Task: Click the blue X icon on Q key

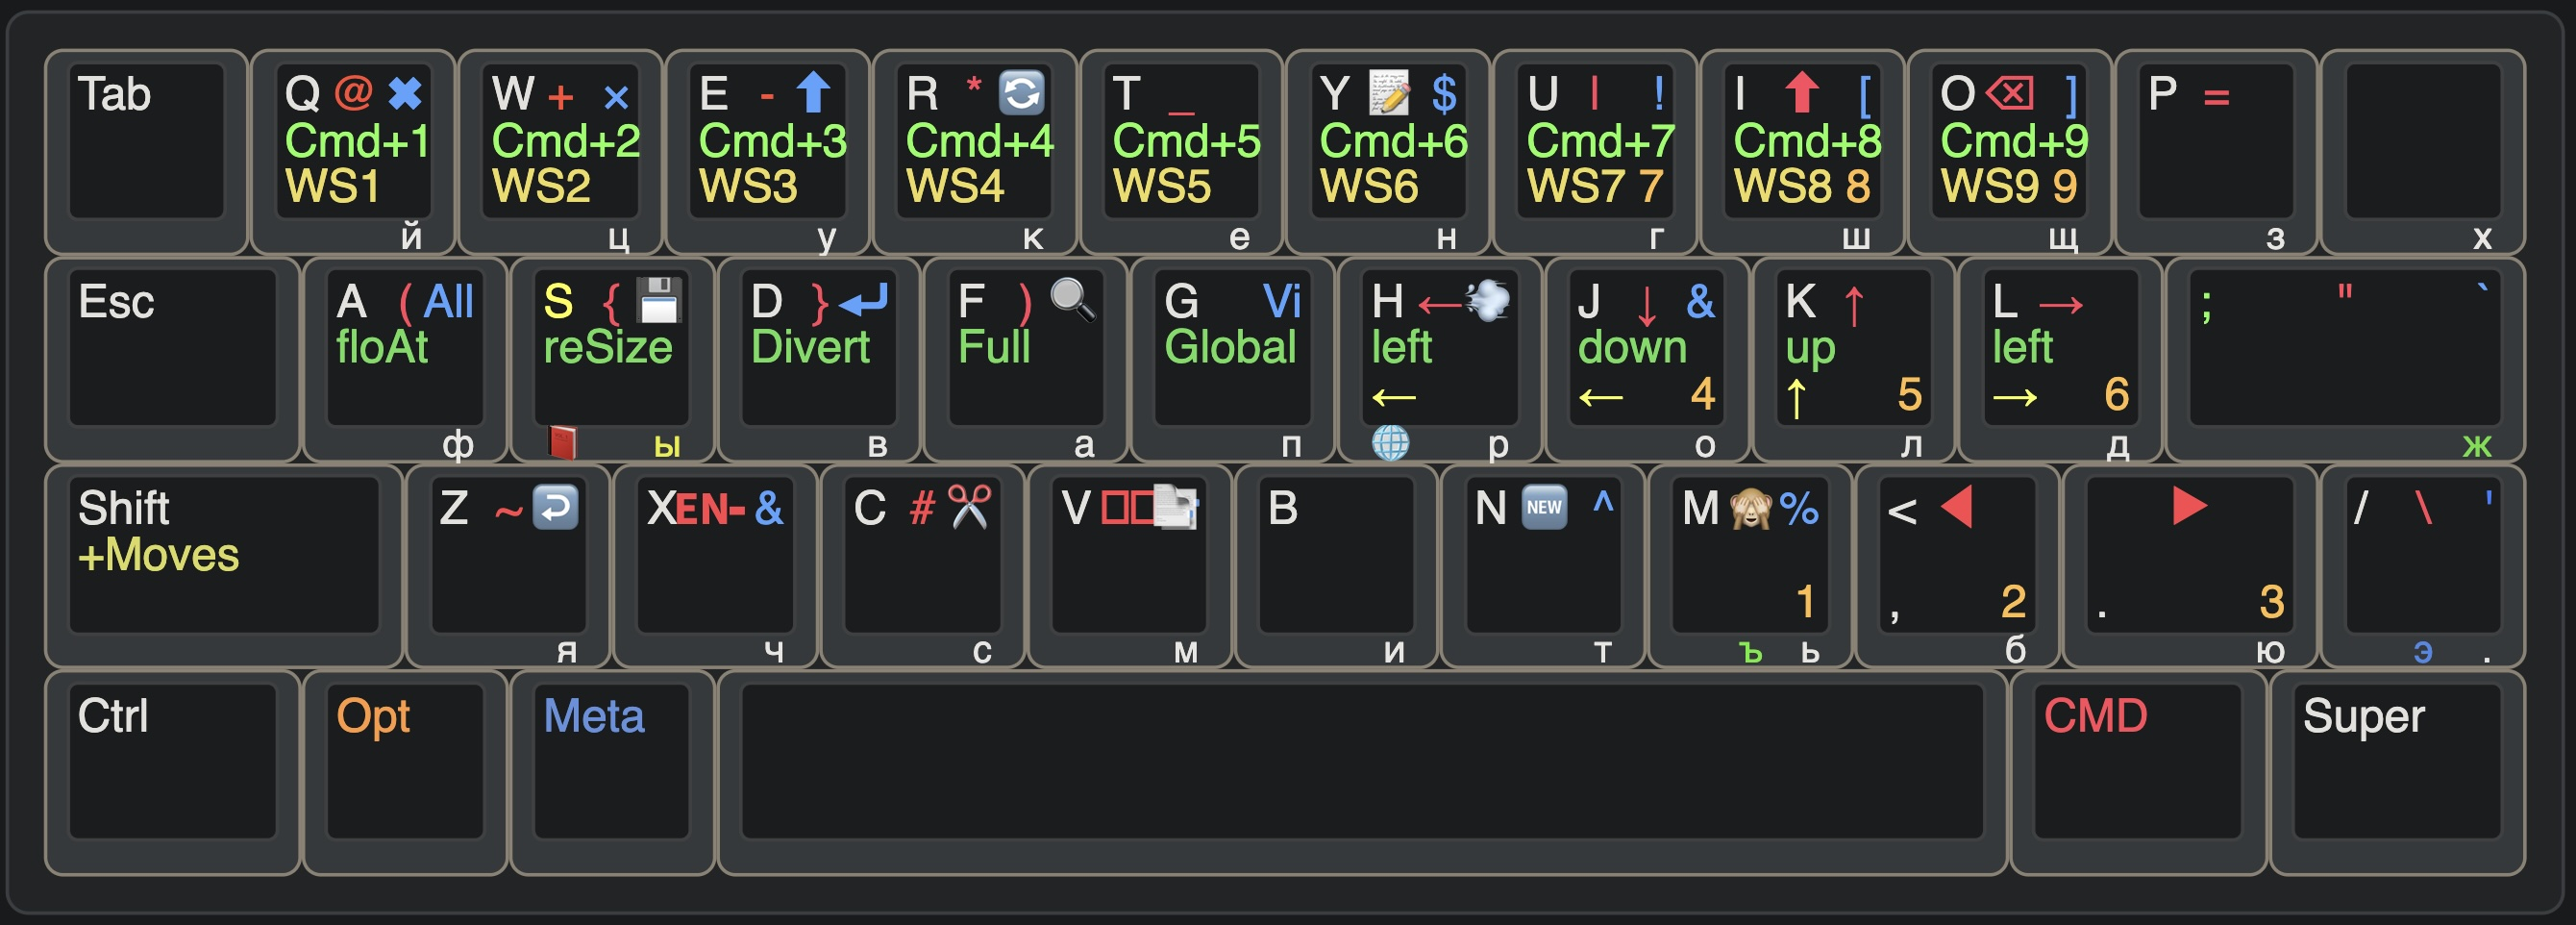Action: [x=405, y=94]
